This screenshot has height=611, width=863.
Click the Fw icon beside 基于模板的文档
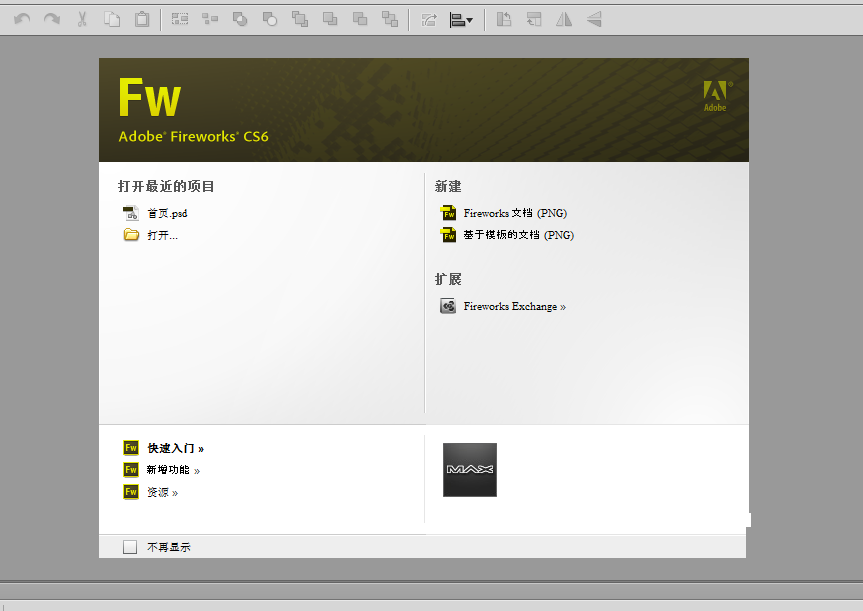coord(448,234)
